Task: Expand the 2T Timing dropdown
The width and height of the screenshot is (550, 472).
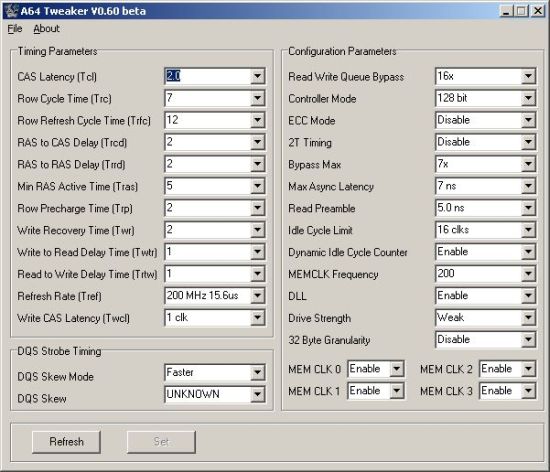Action: pos(528,142)
